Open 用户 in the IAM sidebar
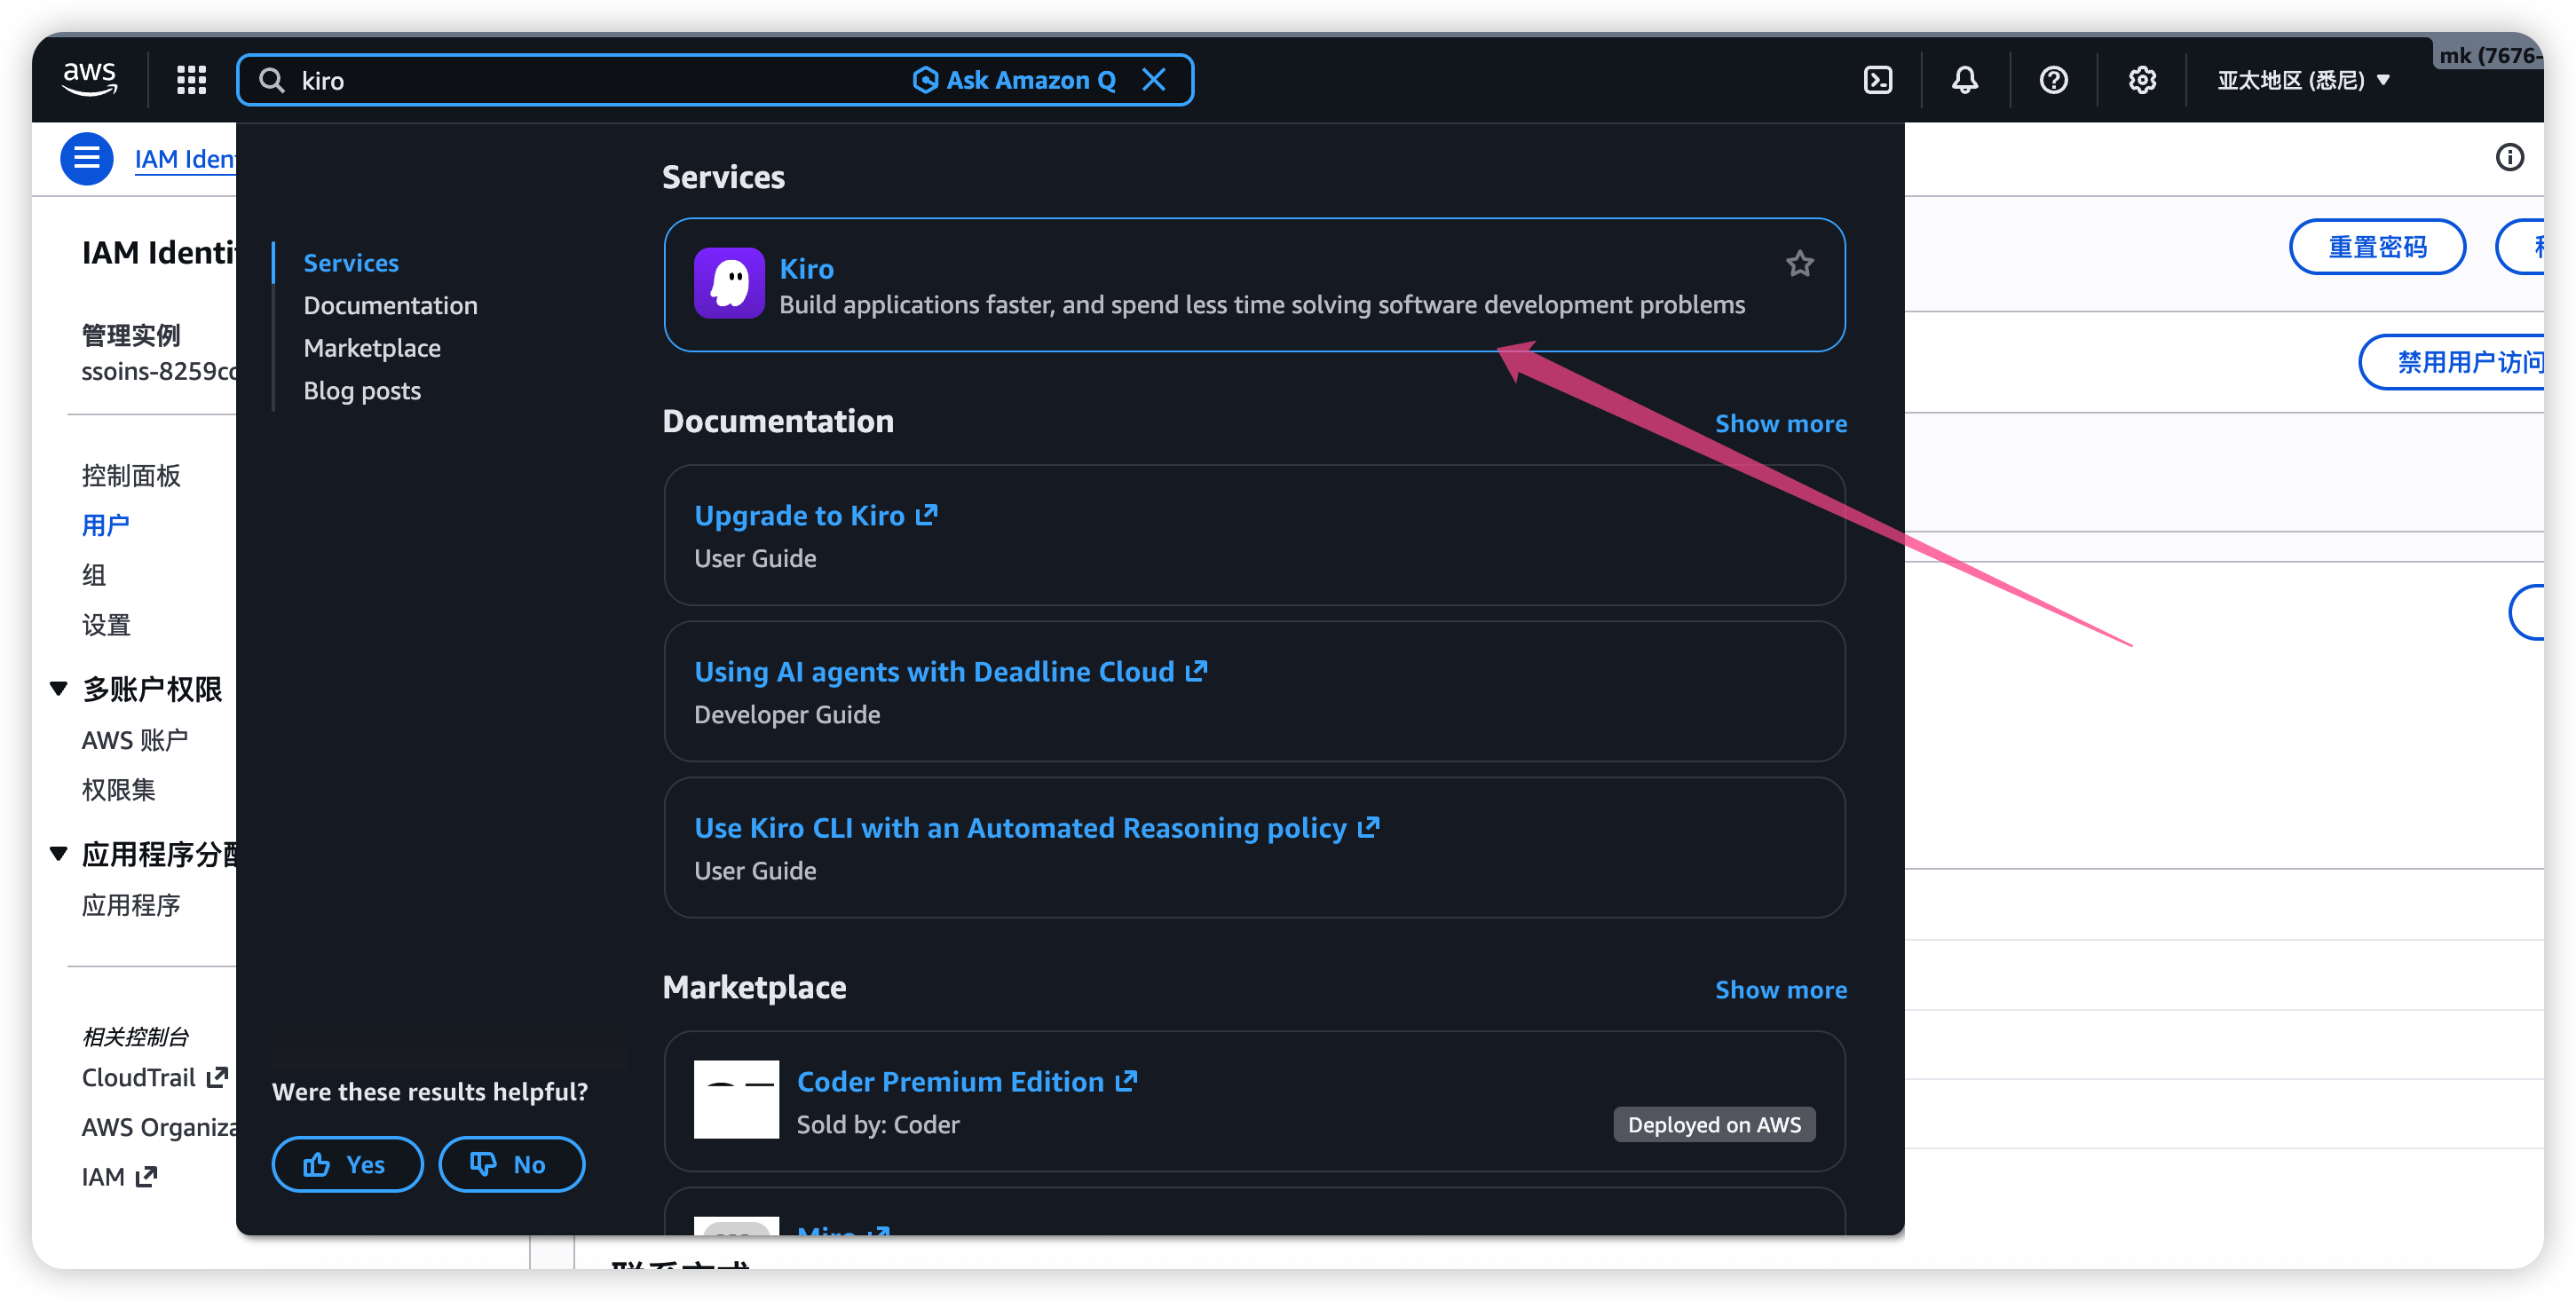Screen dimensions: 2576x1301 click(x=106, y=525)
